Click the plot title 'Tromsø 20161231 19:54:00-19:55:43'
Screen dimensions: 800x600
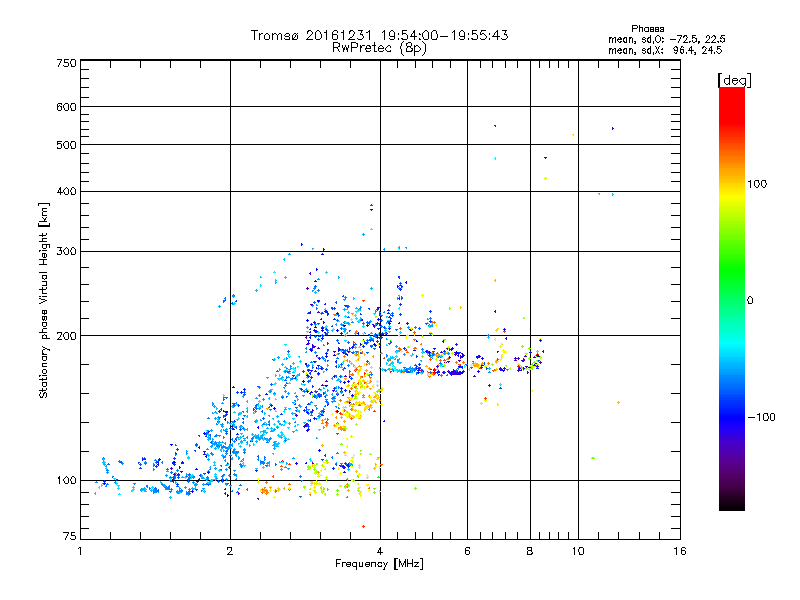pyautogui.click(x=379, y=35)
